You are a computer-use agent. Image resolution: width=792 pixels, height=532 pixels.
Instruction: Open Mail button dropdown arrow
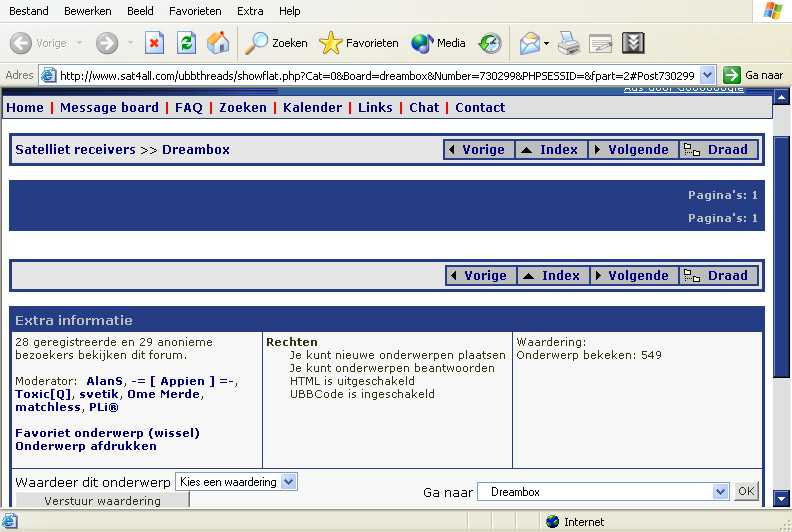coord(547,43)
